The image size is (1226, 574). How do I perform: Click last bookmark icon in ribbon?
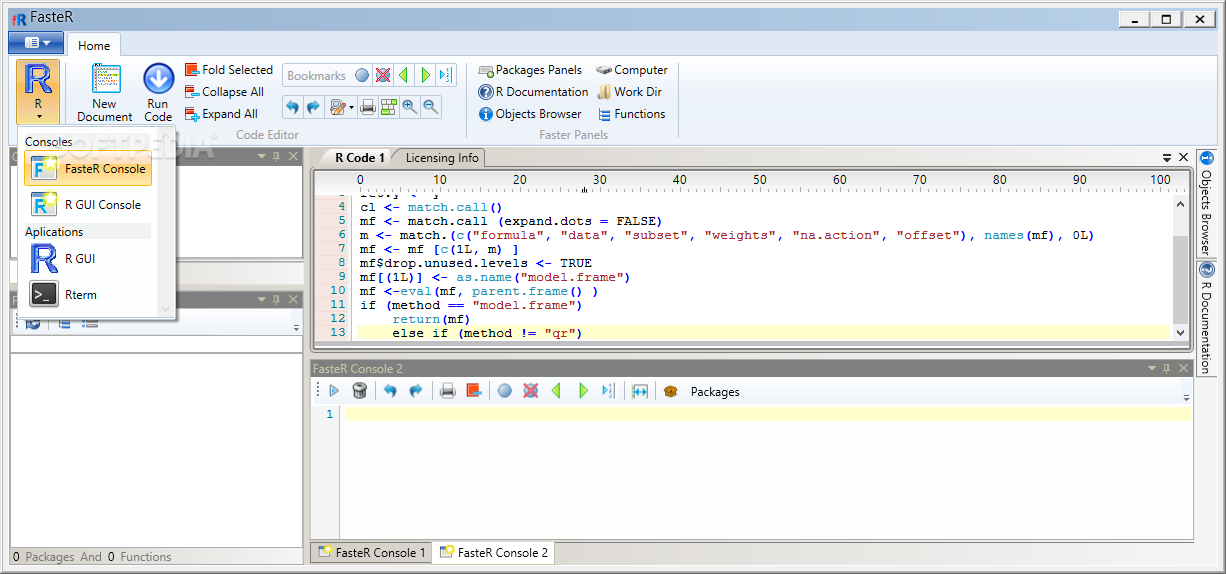(445, 75)
